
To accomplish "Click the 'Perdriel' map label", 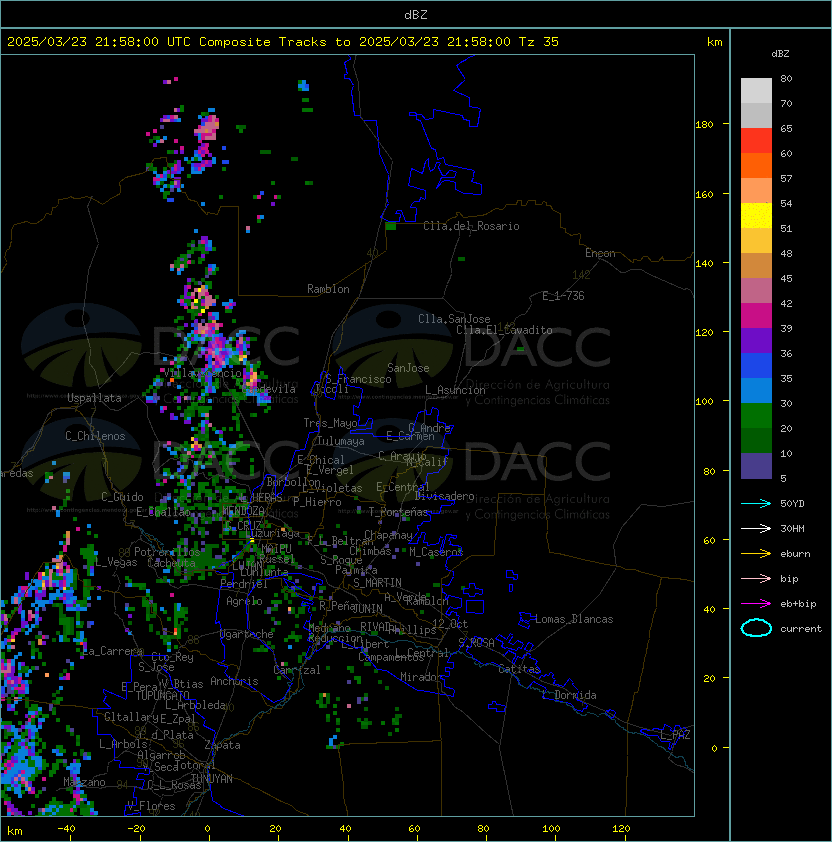I will (243, 584).
